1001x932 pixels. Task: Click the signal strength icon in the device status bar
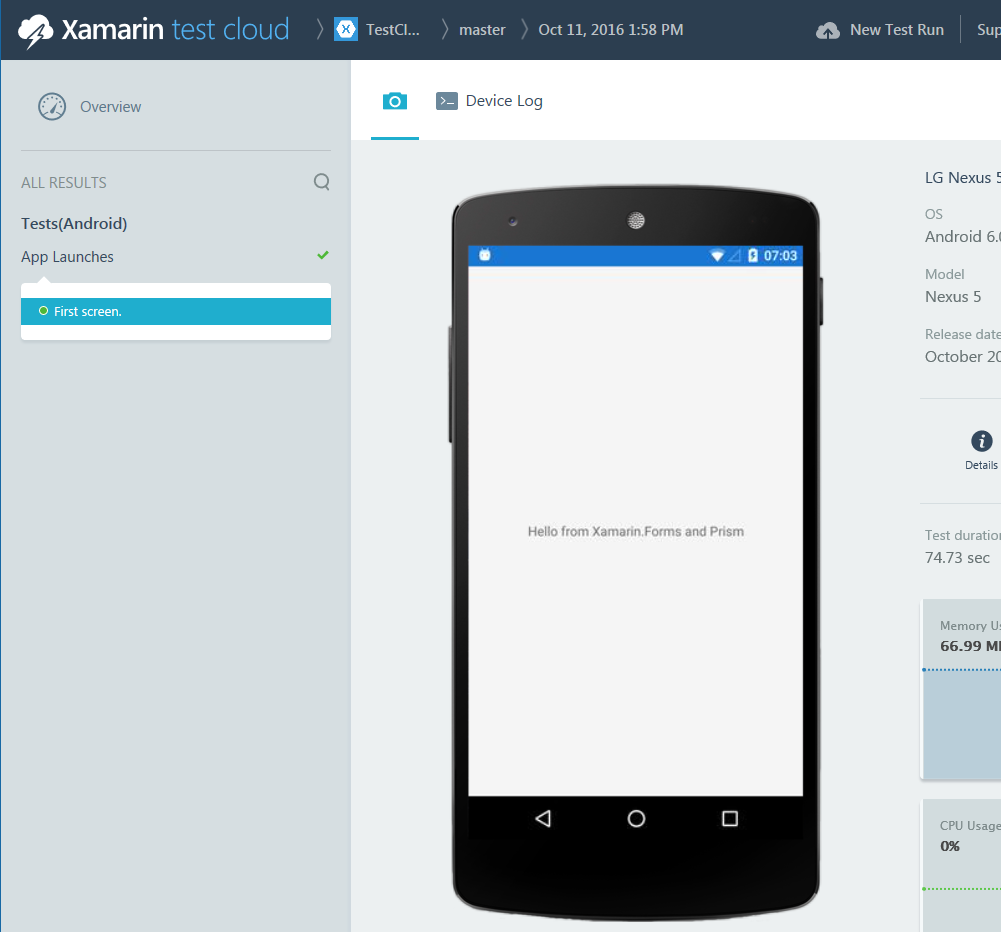pyautogui.click(x=735, y=256)
